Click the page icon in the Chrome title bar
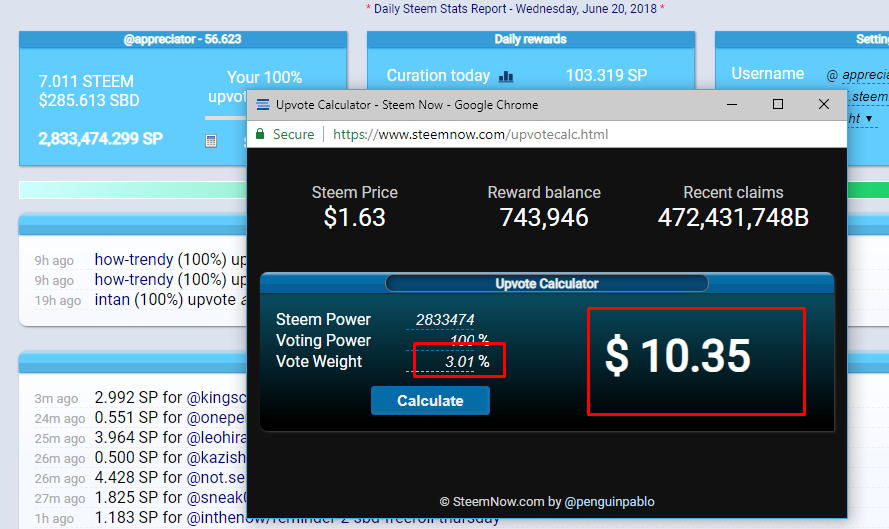 pyautogui.click(x=263, y=105)
